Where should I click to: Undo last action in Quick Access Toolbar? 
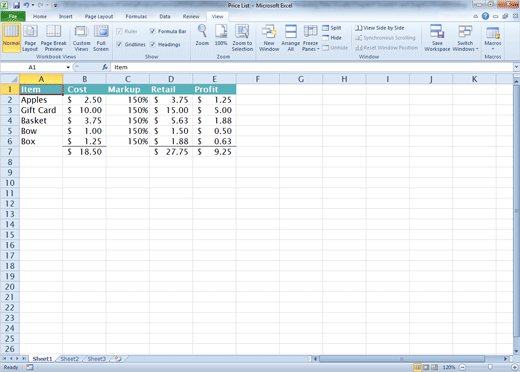(26, 5)
